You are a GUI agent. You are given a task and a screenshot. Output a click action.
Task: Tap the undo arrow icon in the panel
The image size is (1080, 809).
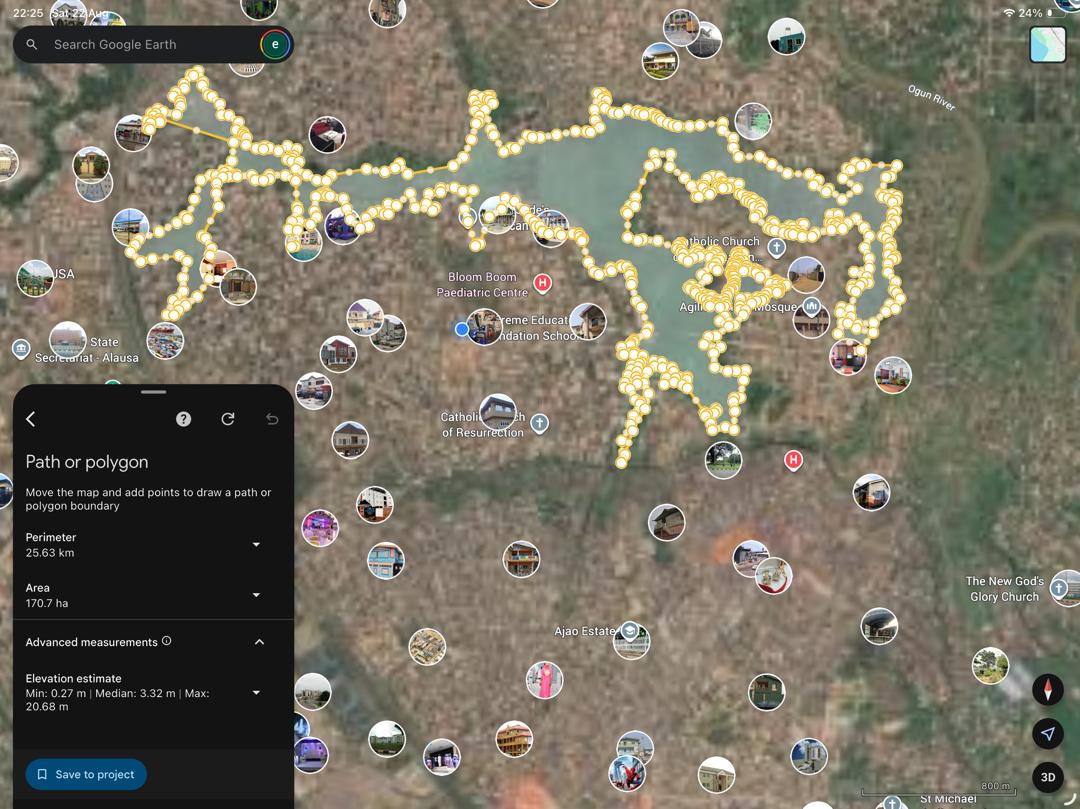coord(272,419)
